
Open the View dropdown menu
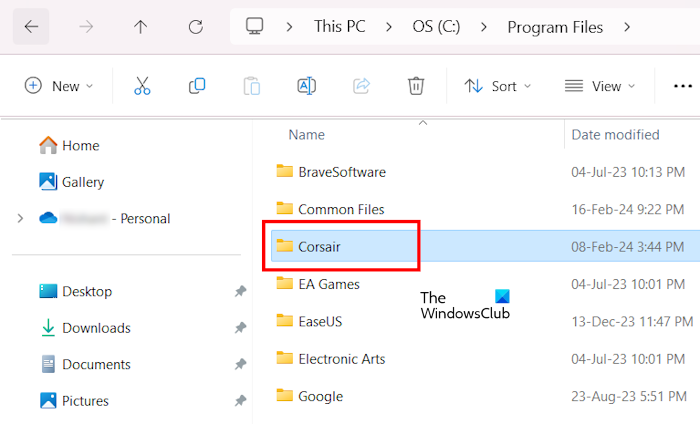[600, 86]
